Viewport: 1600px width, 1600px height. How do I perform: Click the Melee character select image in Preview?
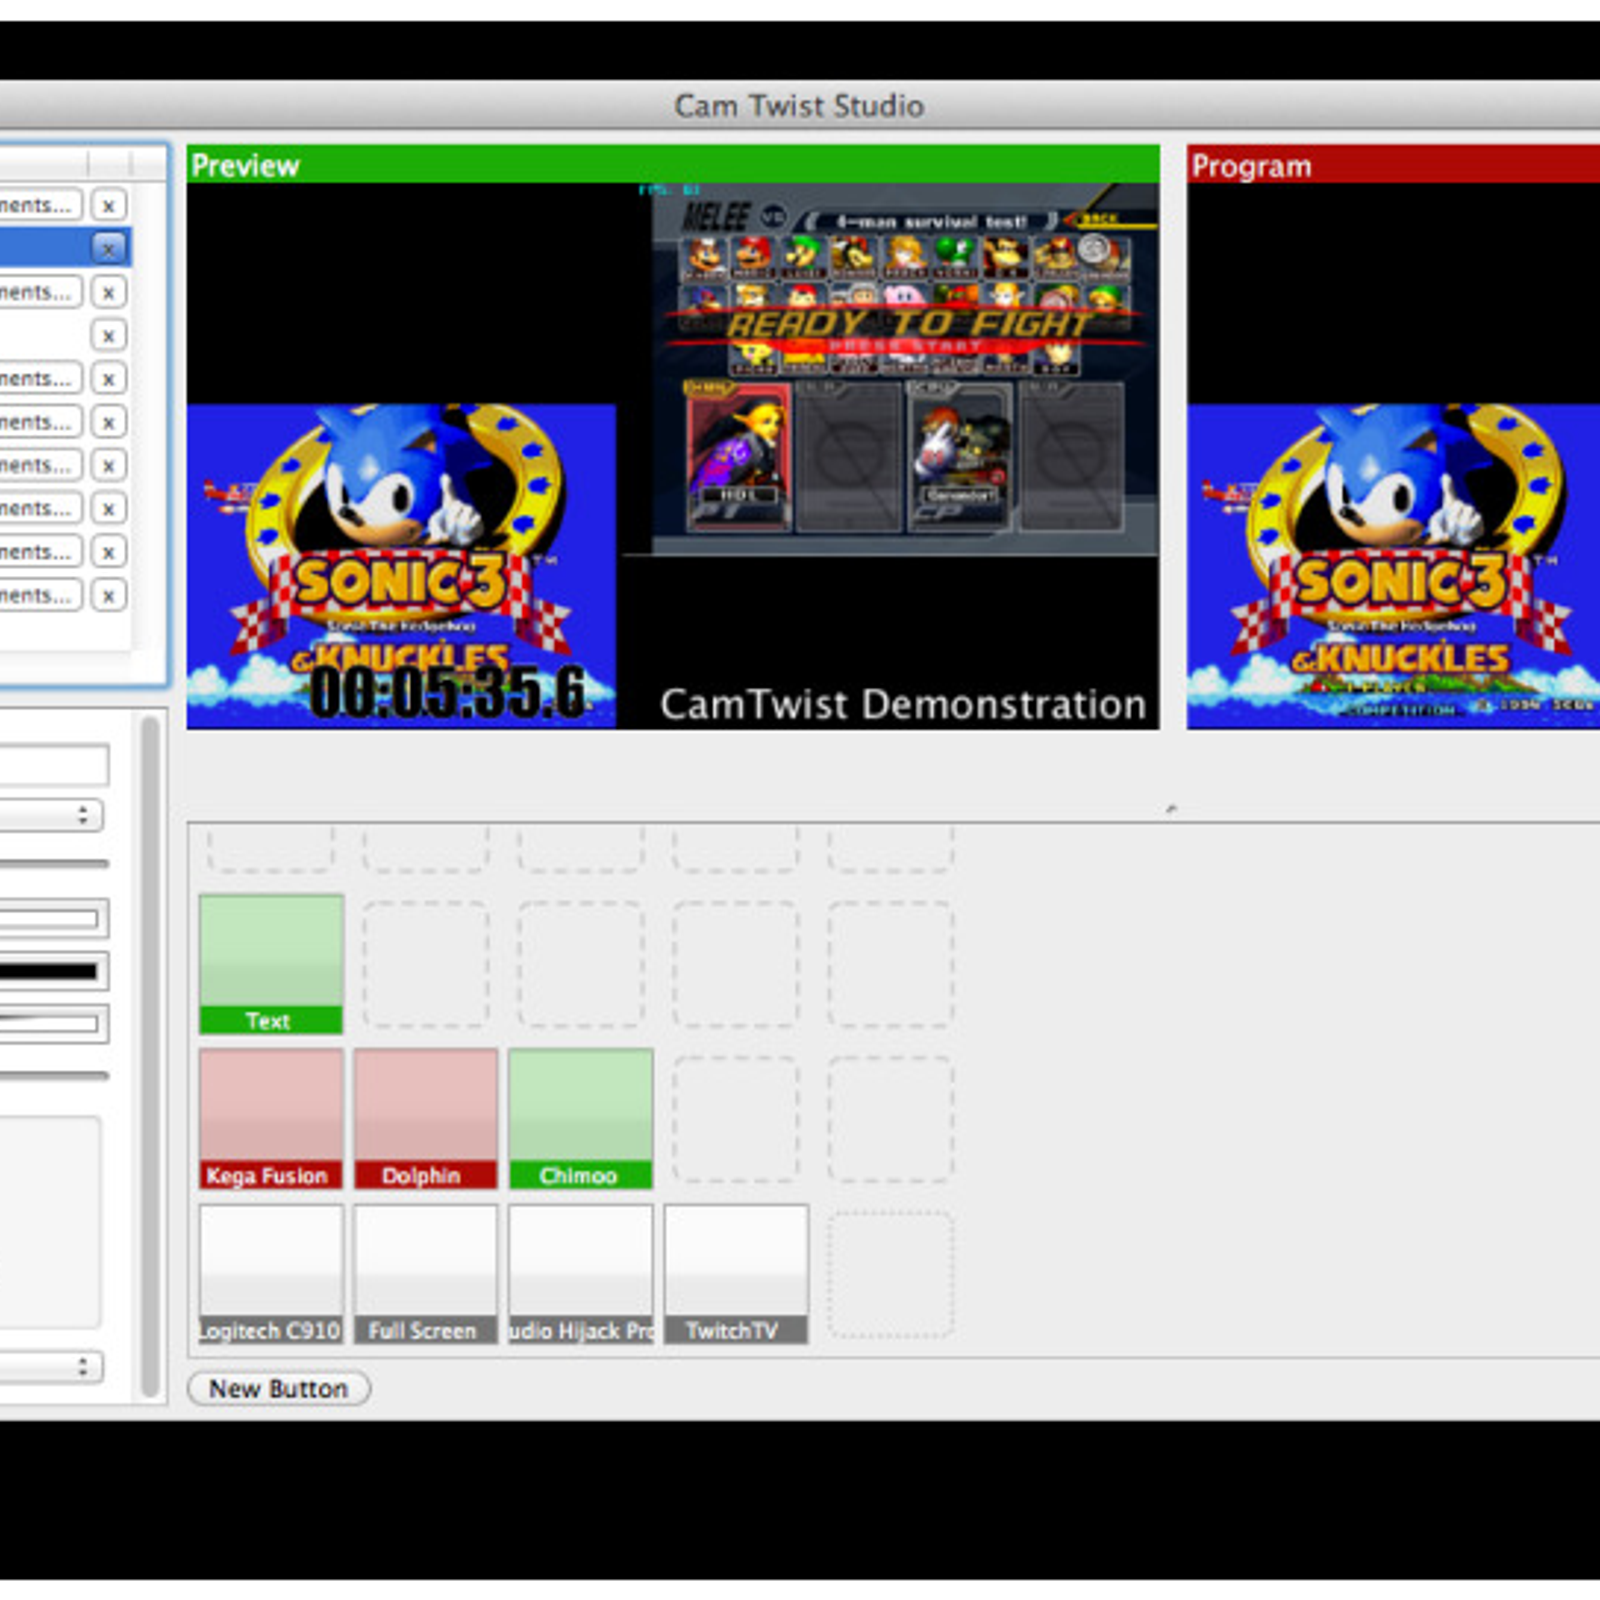906,368
